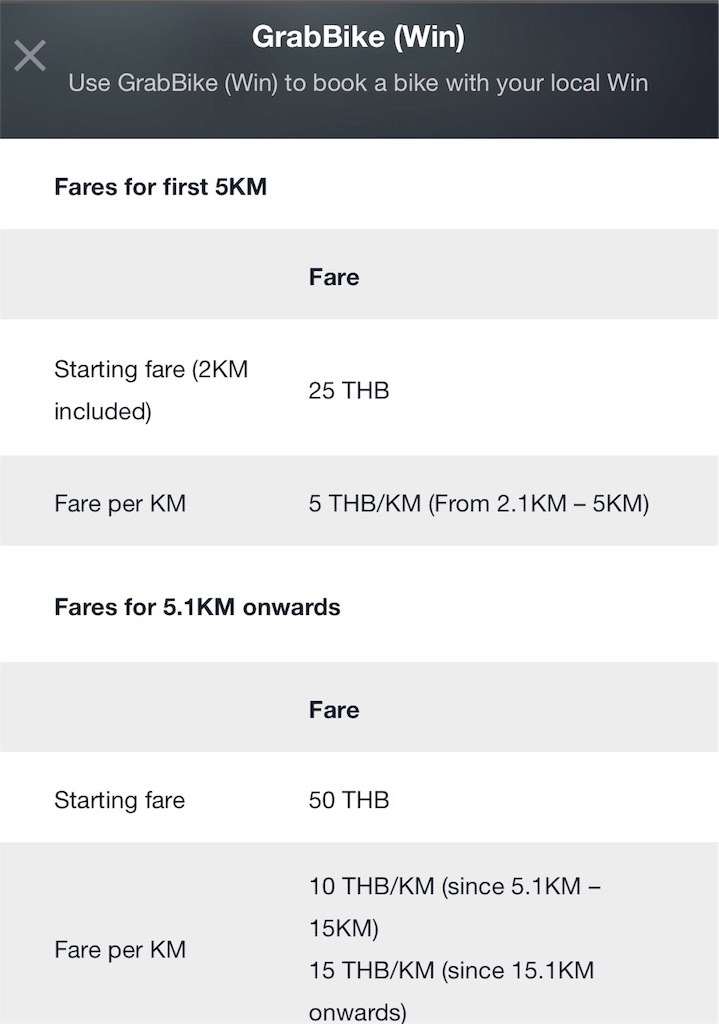This screenshot has height=1024, width=719.
Task: Tap the '15KM)' line of the fare
Action: tap(344, 929)
